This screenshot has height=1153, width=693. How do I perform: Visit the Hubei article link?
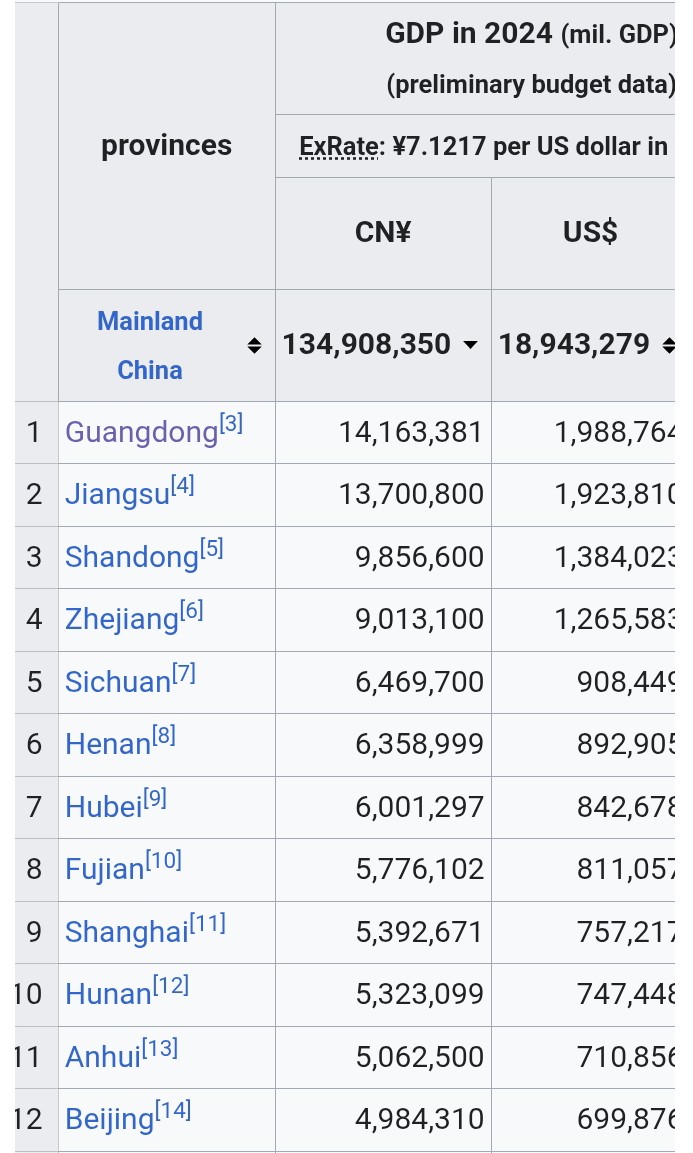pyautogui.click(x=103, y=807)
